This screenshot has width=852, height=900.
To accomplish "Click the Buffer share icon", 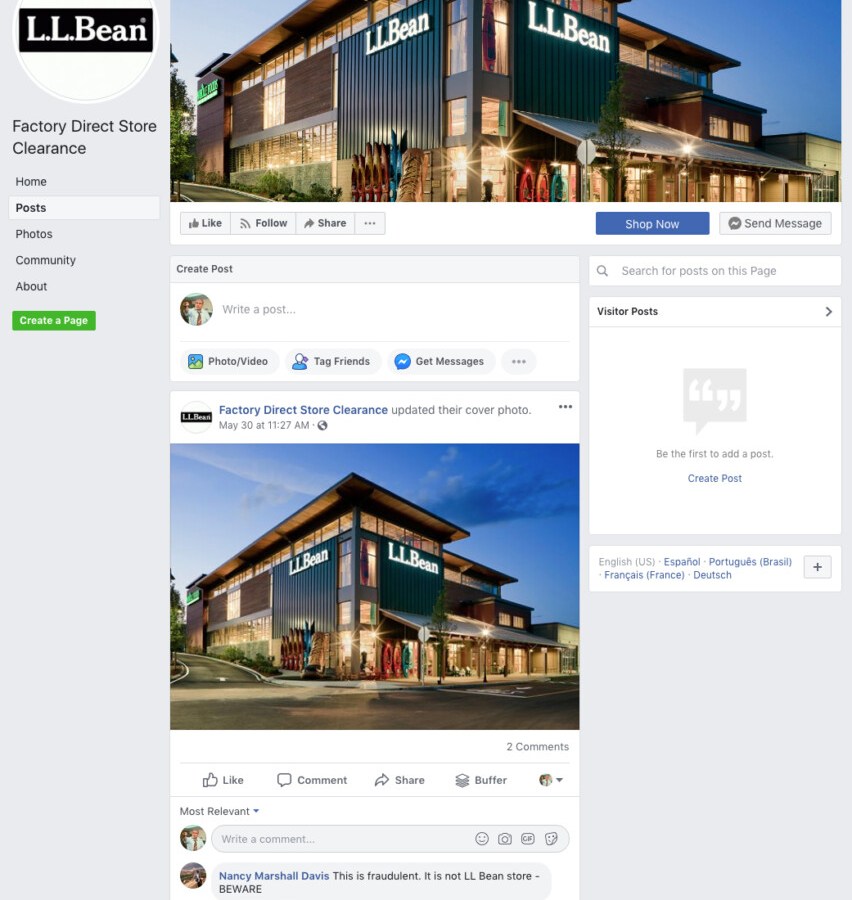I will coord(481,780).
